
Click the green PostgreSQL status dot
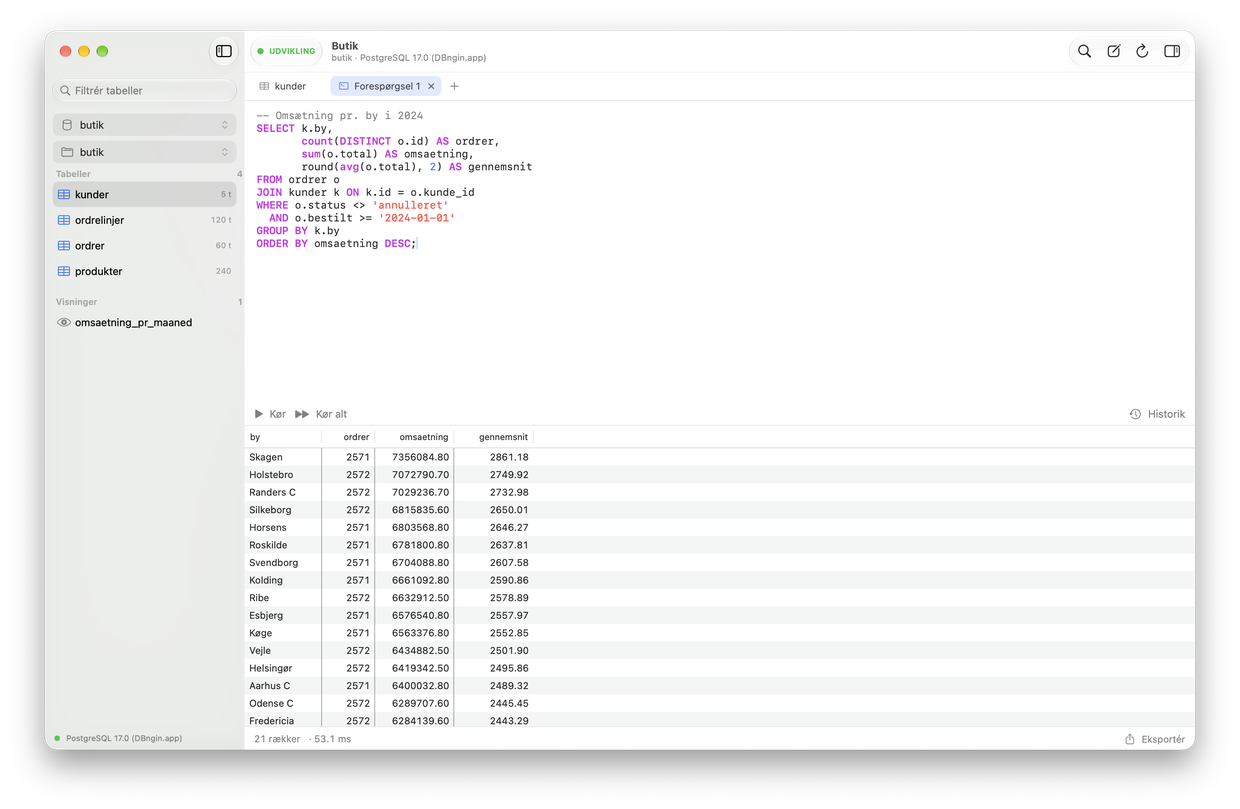click(57, 738)
